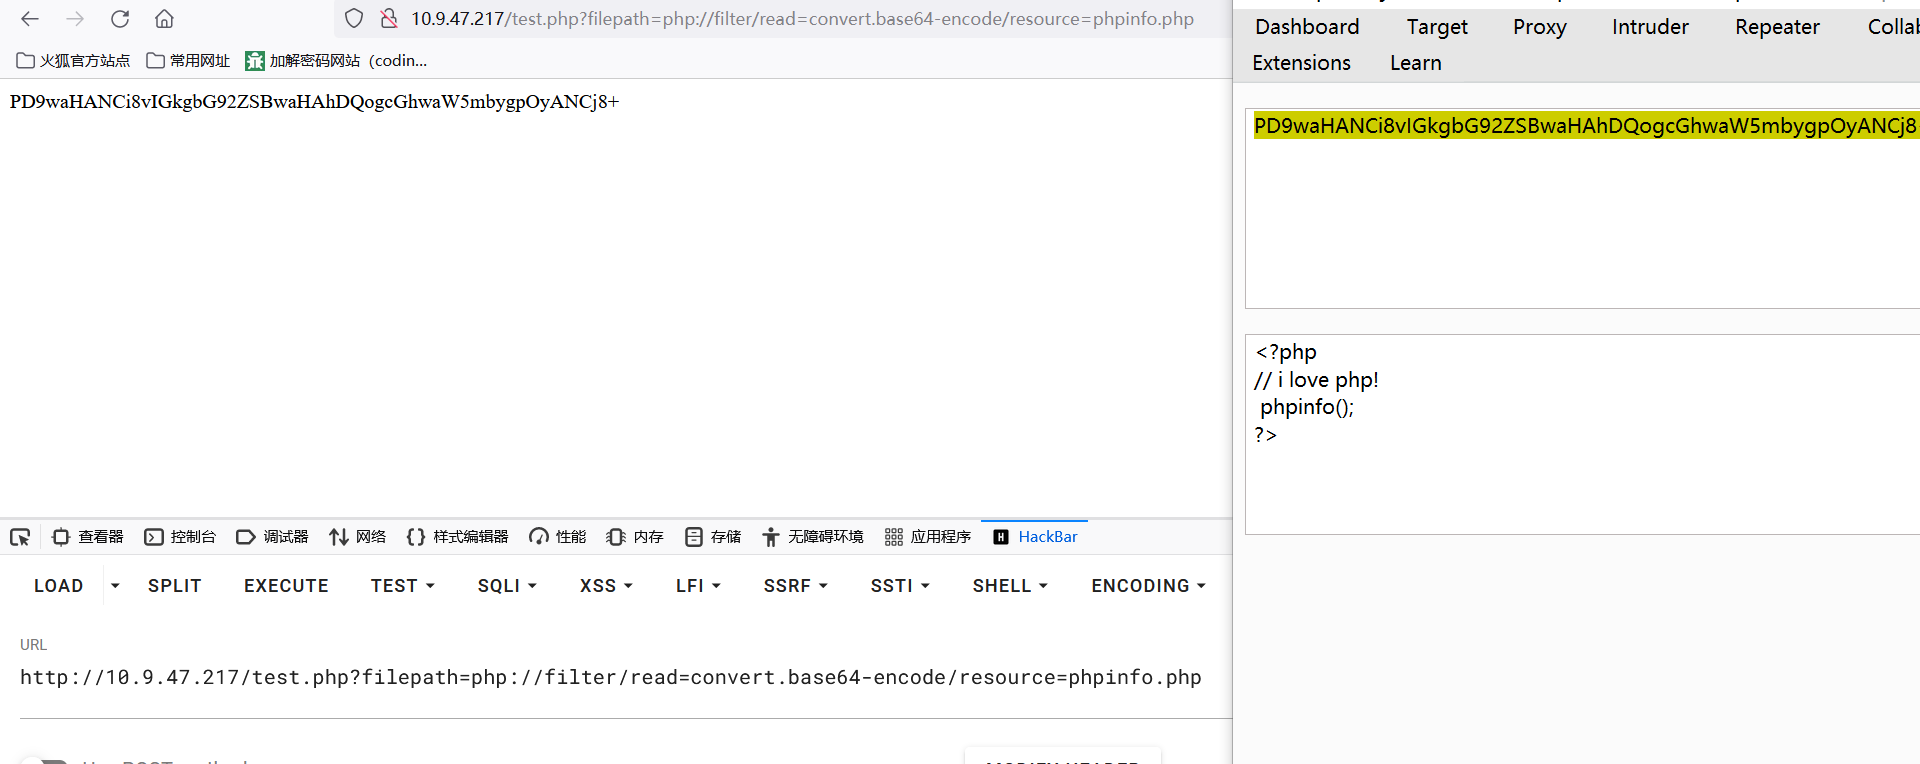The width and height of the screenshot is (1920, 764).
Task: Open Burp Suite Proxy tab
Action: coord(1540,27)
